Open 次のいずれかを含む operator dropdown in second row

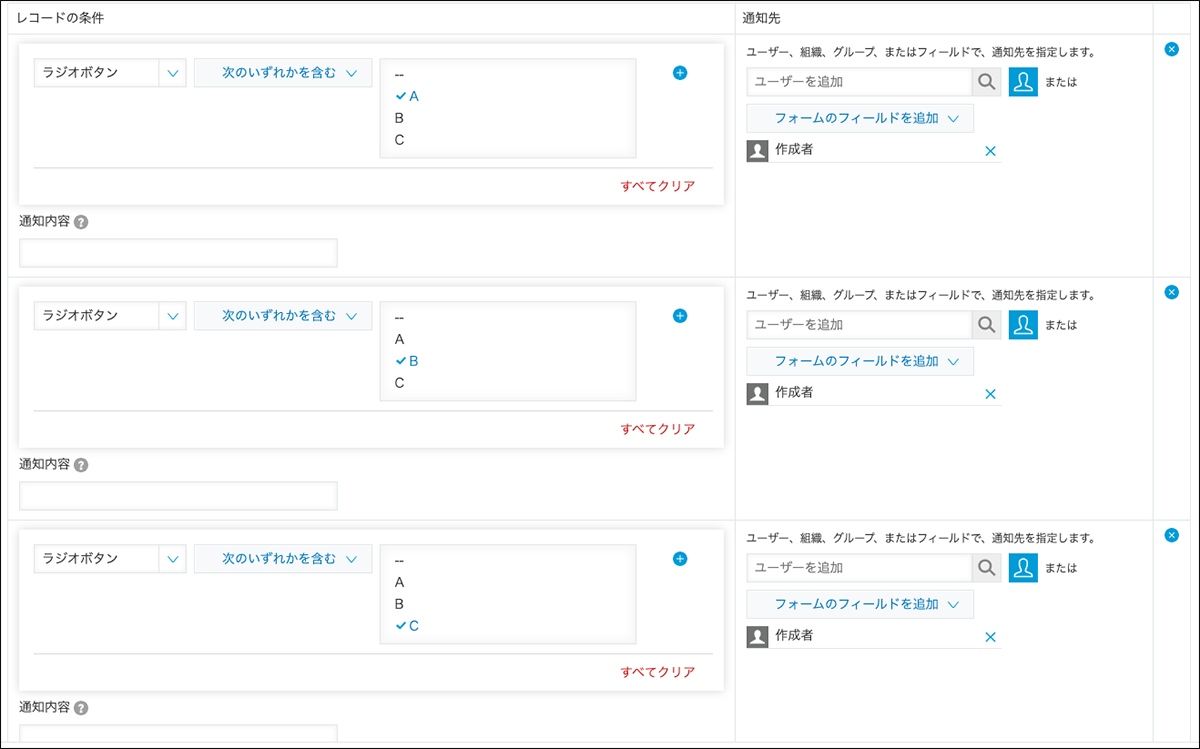coord(283,316)
